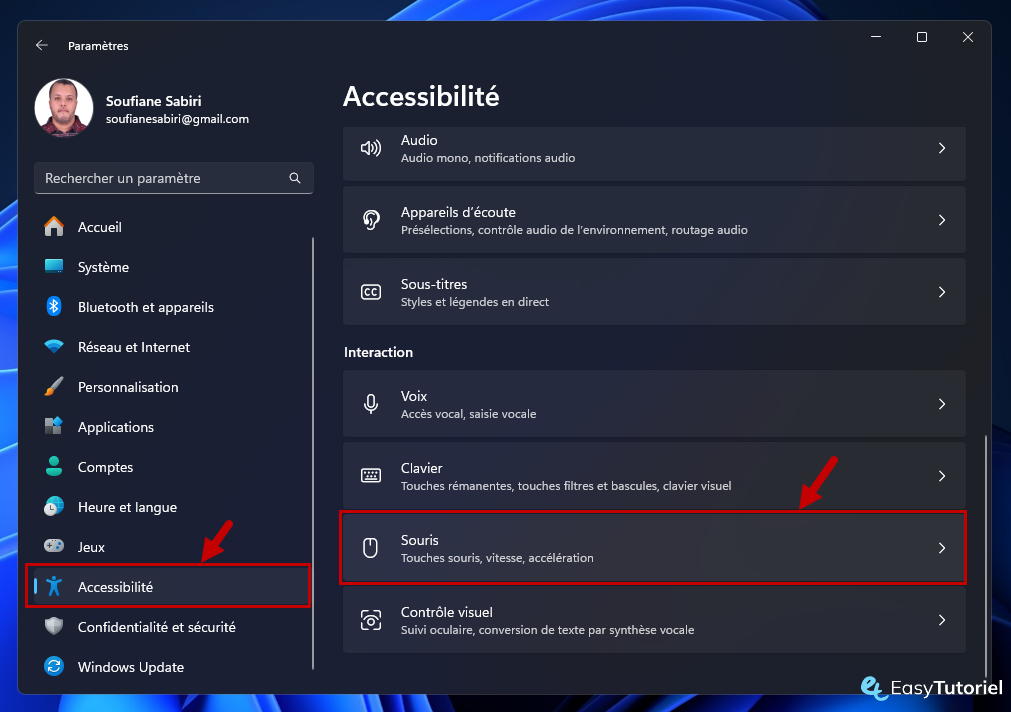
Task: Expand the Souris row chevron
Action: [942, 548]
